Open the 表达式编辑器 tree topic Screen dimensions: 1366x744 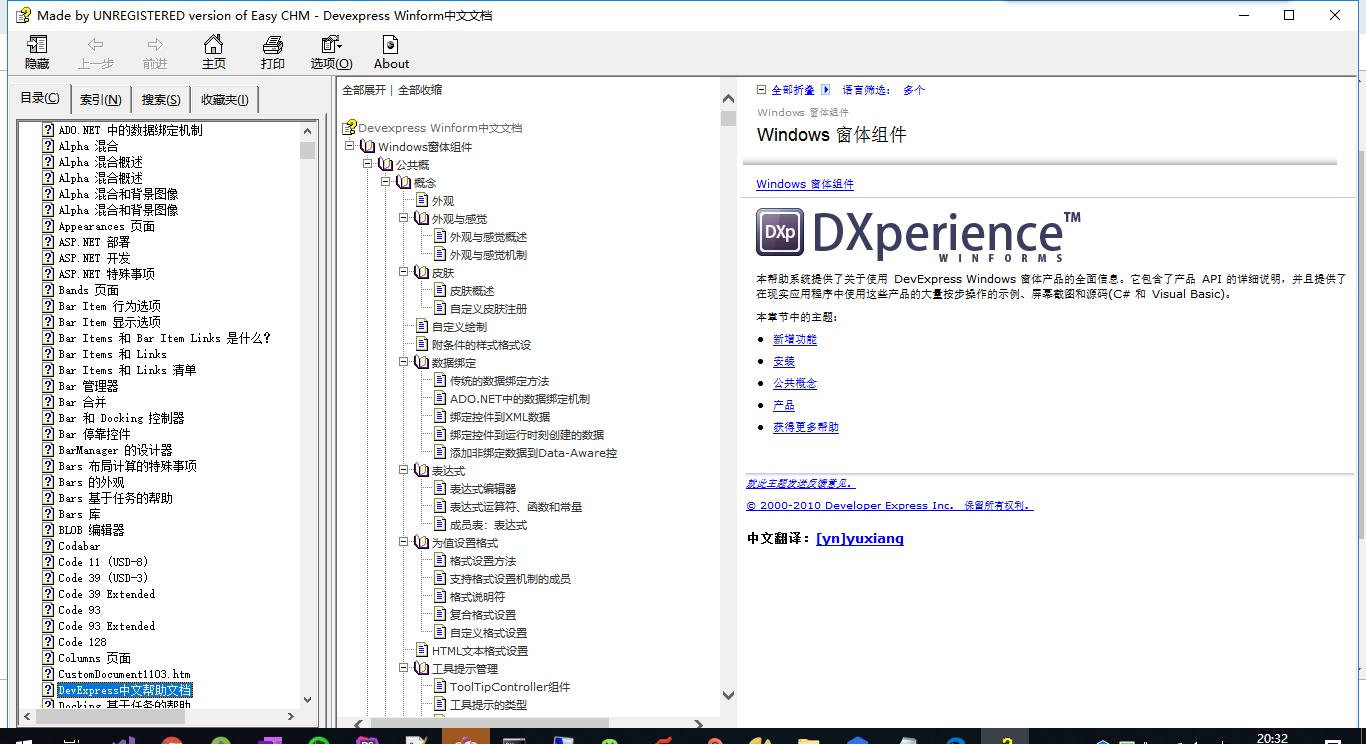[483, 489]
